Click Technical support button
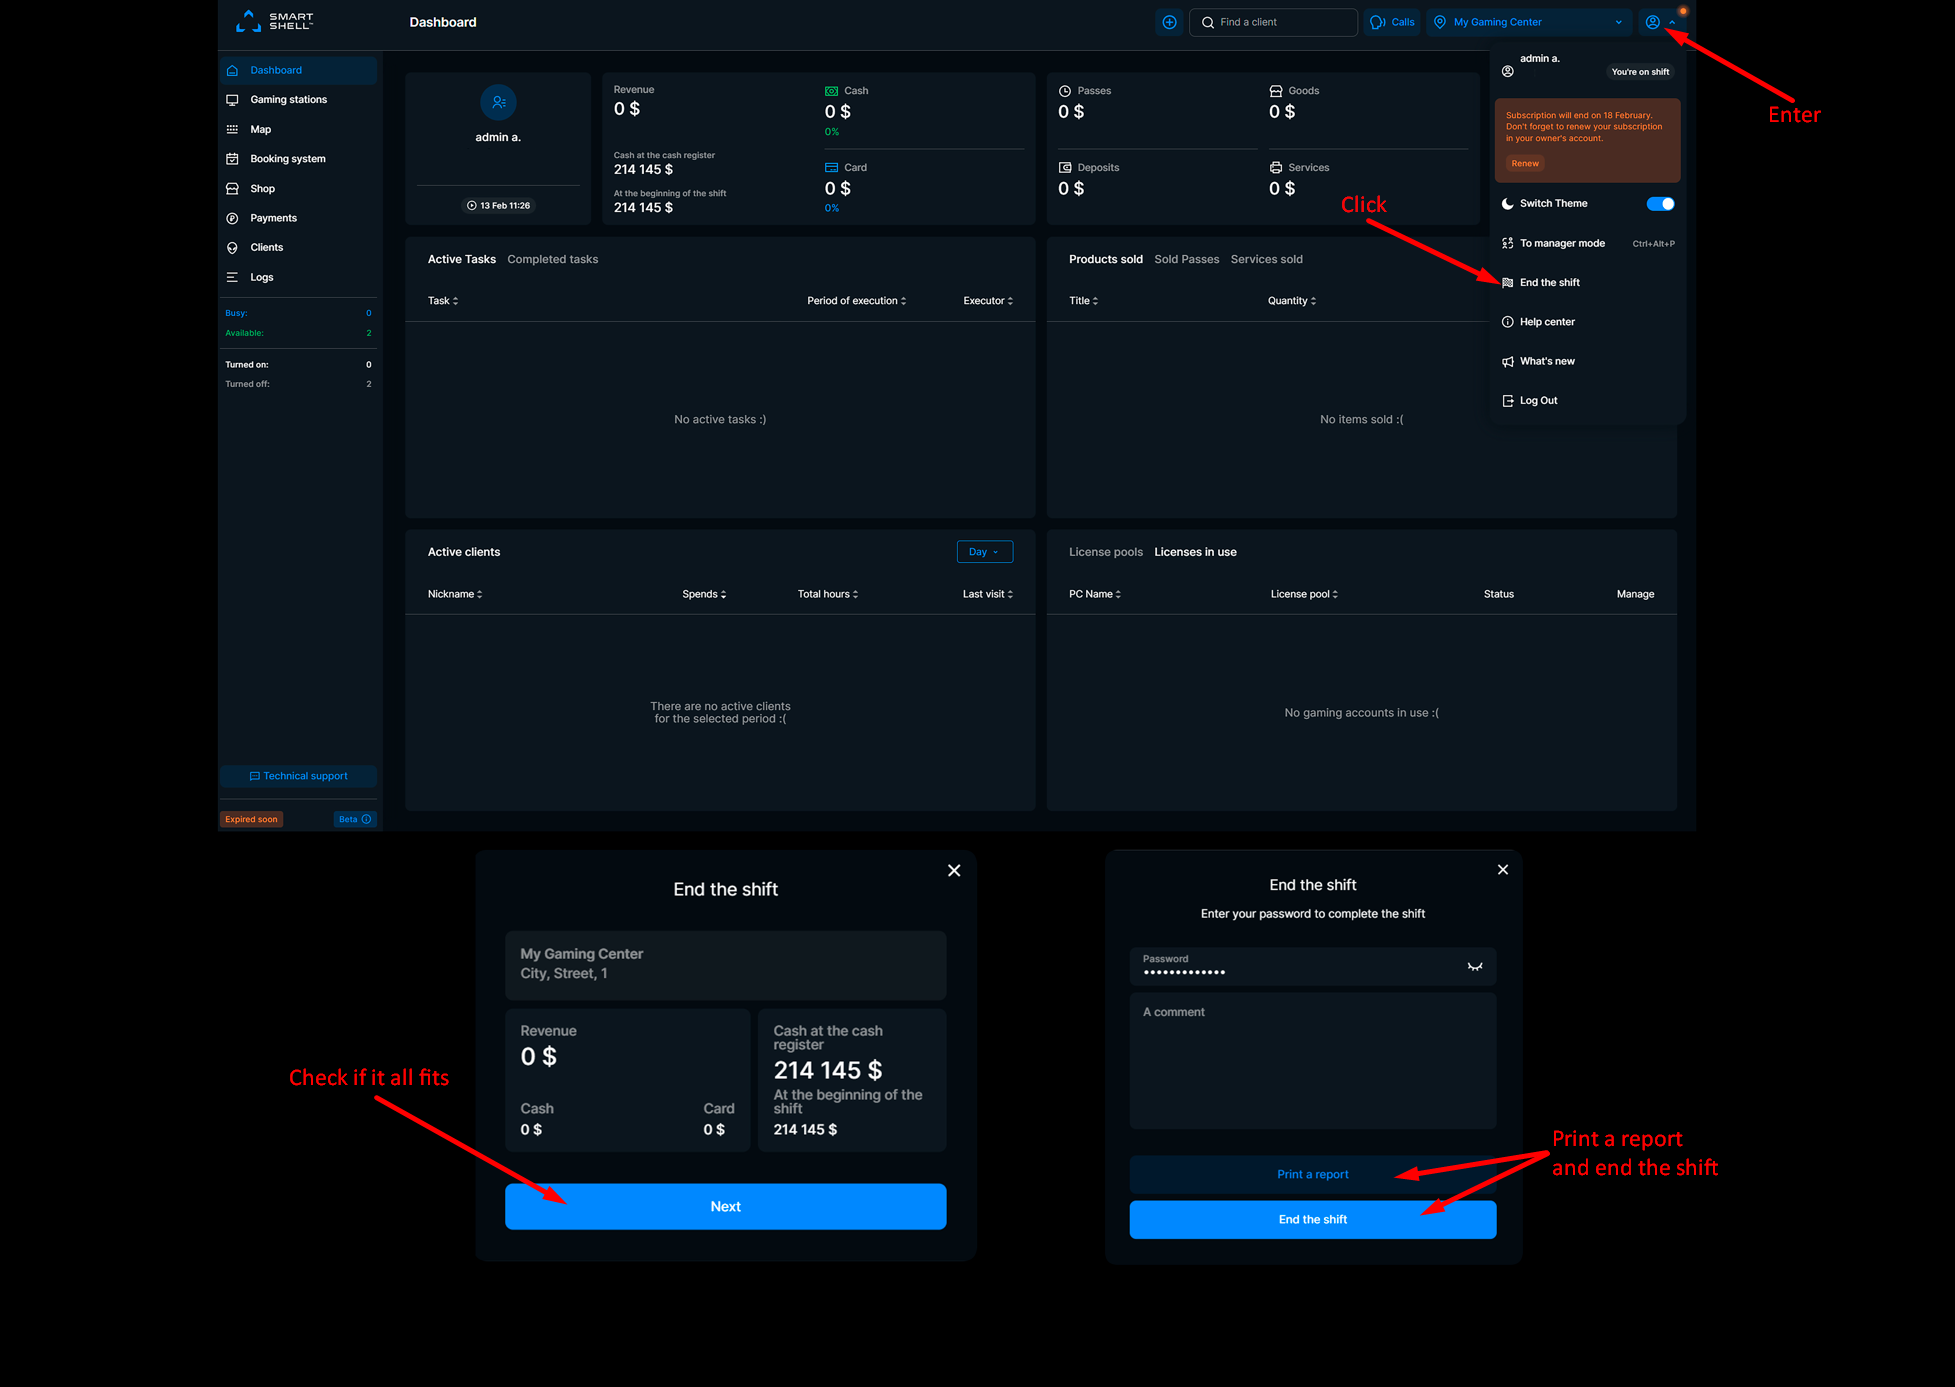Screen dimensions: 1955x1387 [x=298, y=776]
